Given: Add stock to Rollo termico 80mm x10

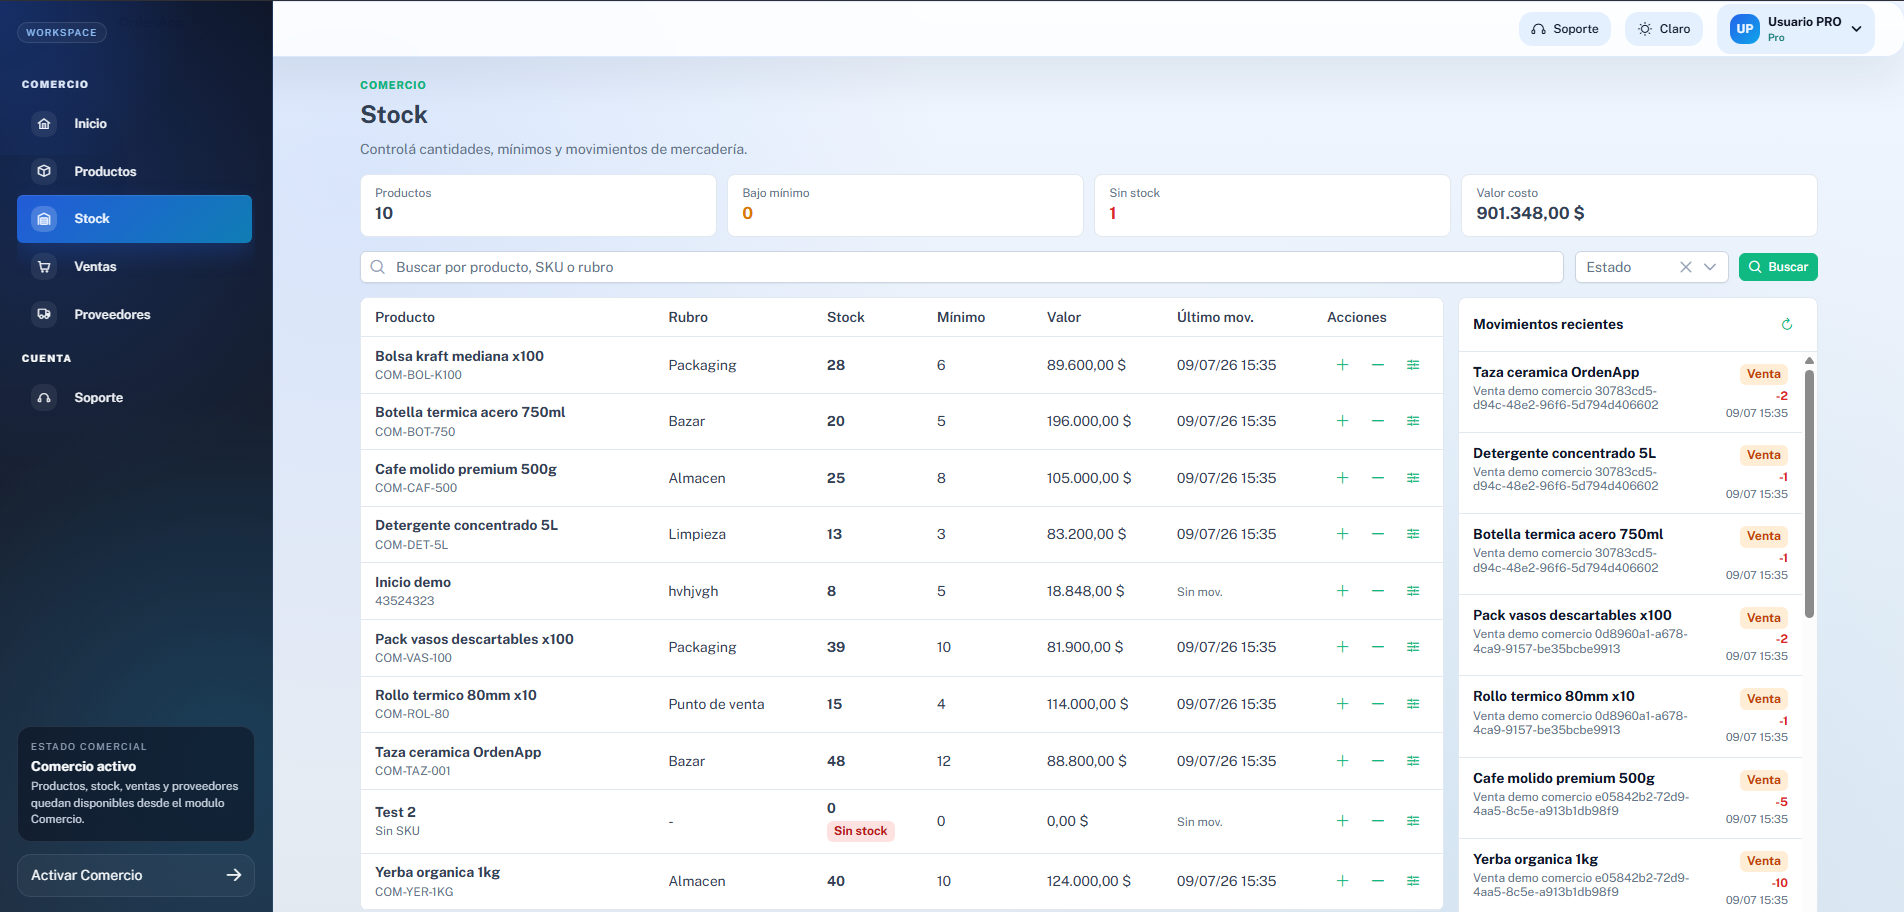Looking at the screenshot, I should [x=1342, y=704].
